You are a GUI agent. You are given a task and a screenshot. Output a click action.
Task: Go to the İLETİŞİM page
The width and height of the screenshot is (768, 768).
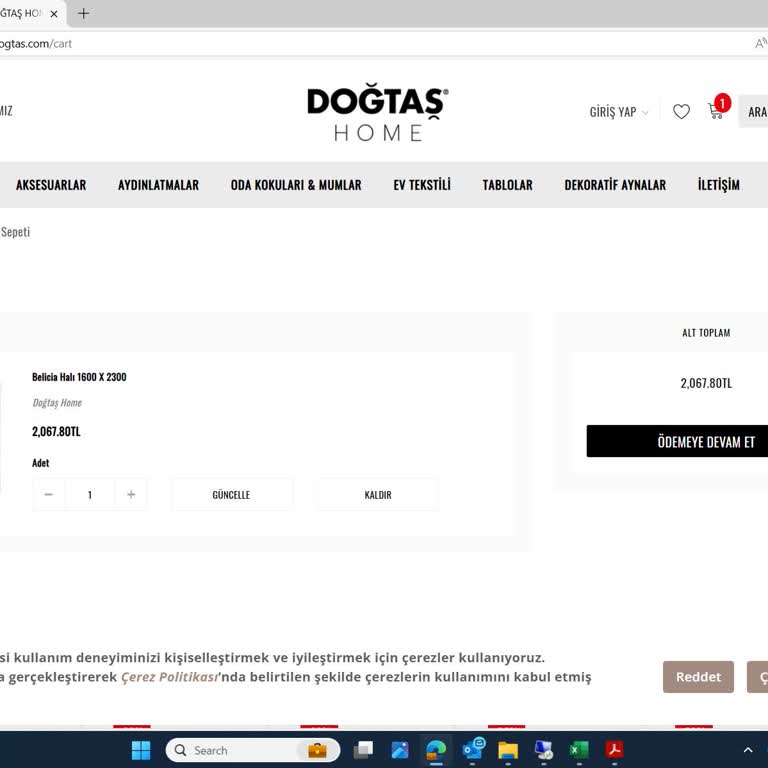[x=719, y=185]
